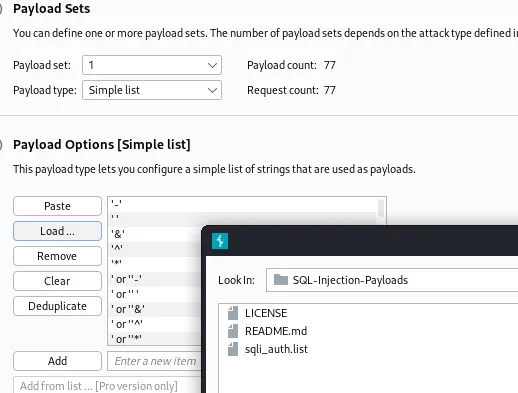Open the Add from list dropdown

pyautogui.click(x=108, y=385)
